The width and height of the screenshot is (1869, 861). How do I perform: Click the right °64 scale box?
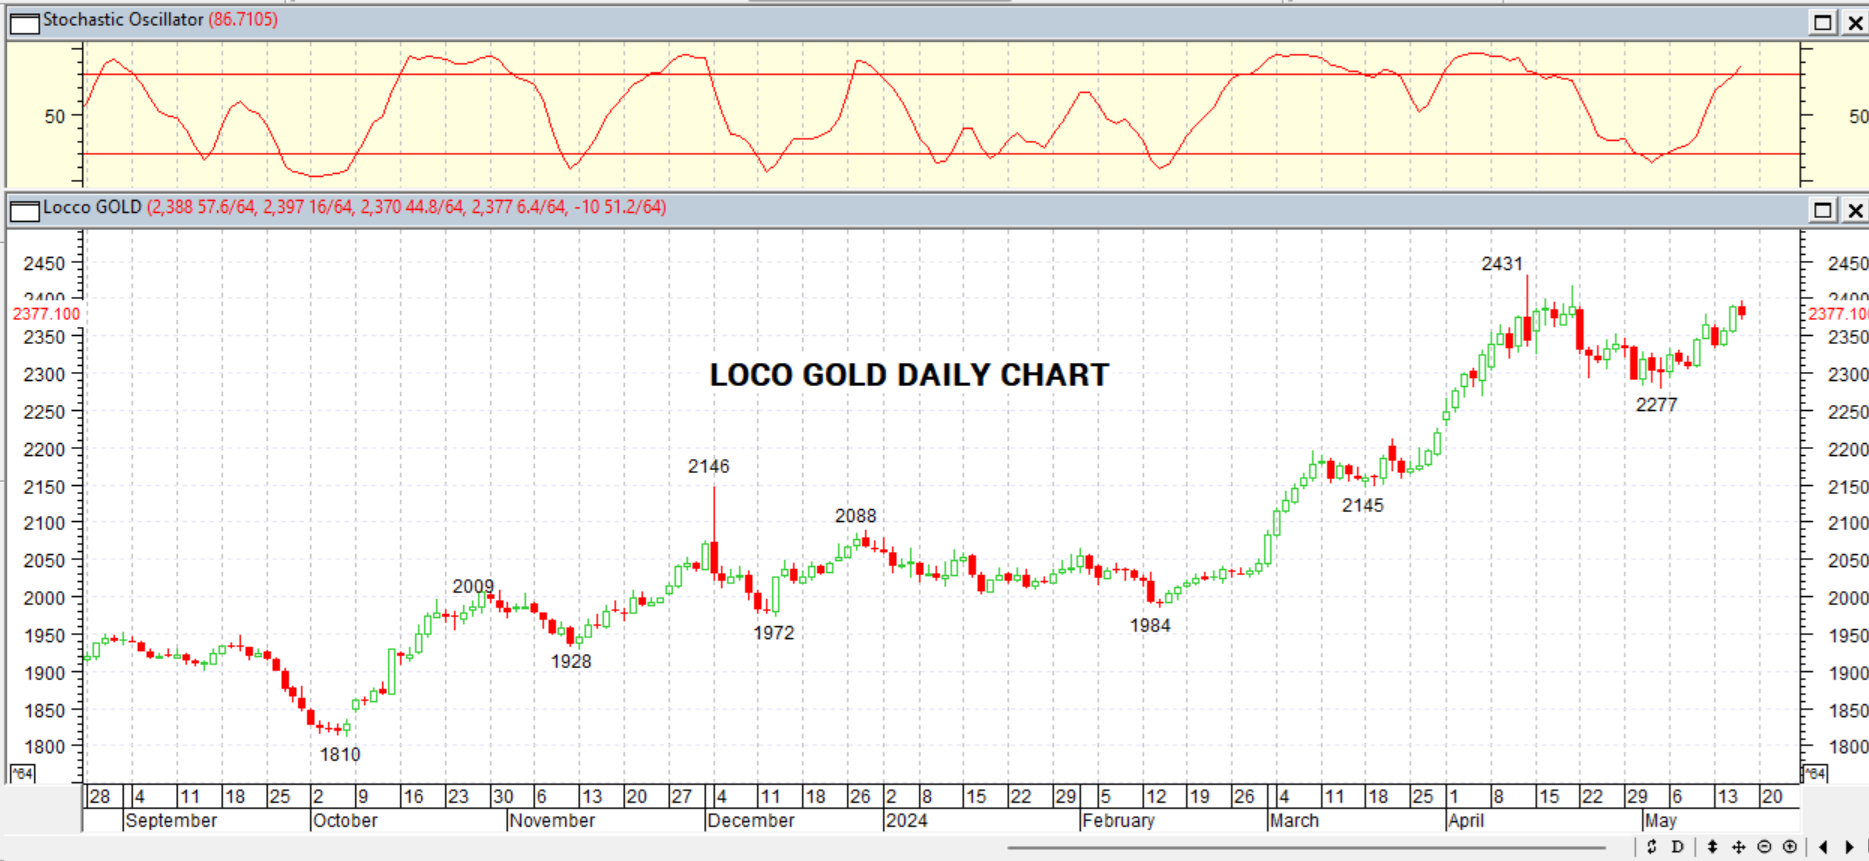click(x=1815, y=773)
